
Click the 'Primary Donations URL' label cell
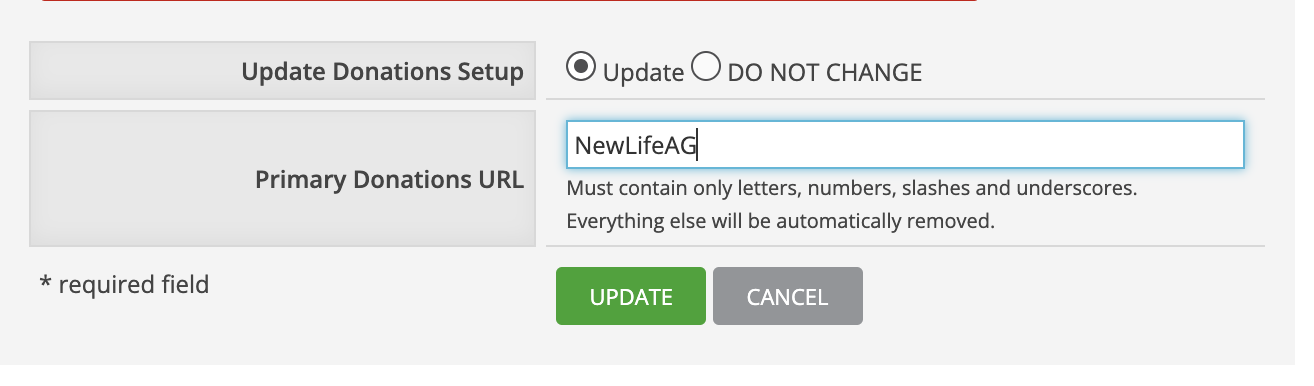point(281,179)
